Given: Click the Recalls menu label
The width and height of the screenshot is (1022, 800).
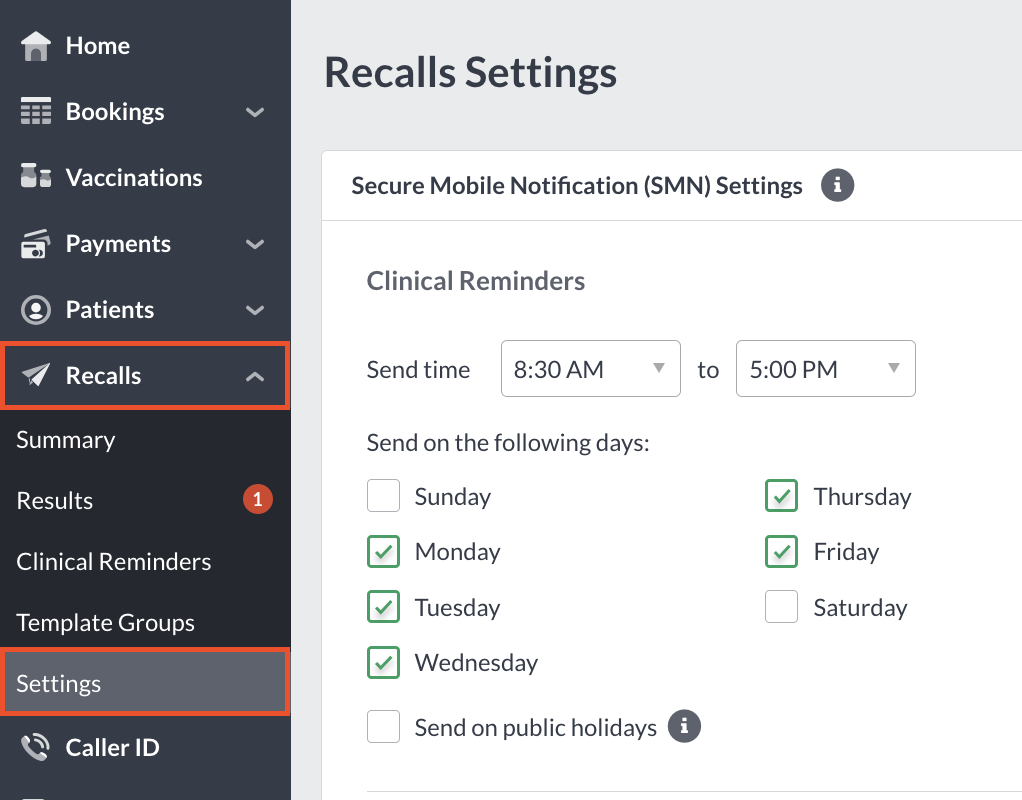Looking at the screenshot, I should coord(103,376).
